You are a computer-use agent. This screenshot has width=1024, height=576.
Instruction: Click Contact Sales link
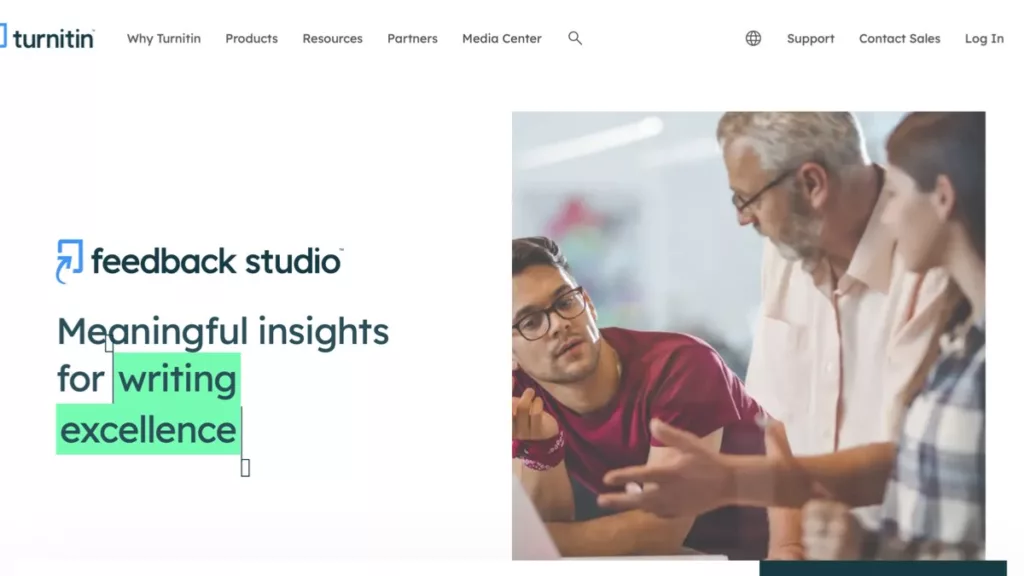point(899,39)
